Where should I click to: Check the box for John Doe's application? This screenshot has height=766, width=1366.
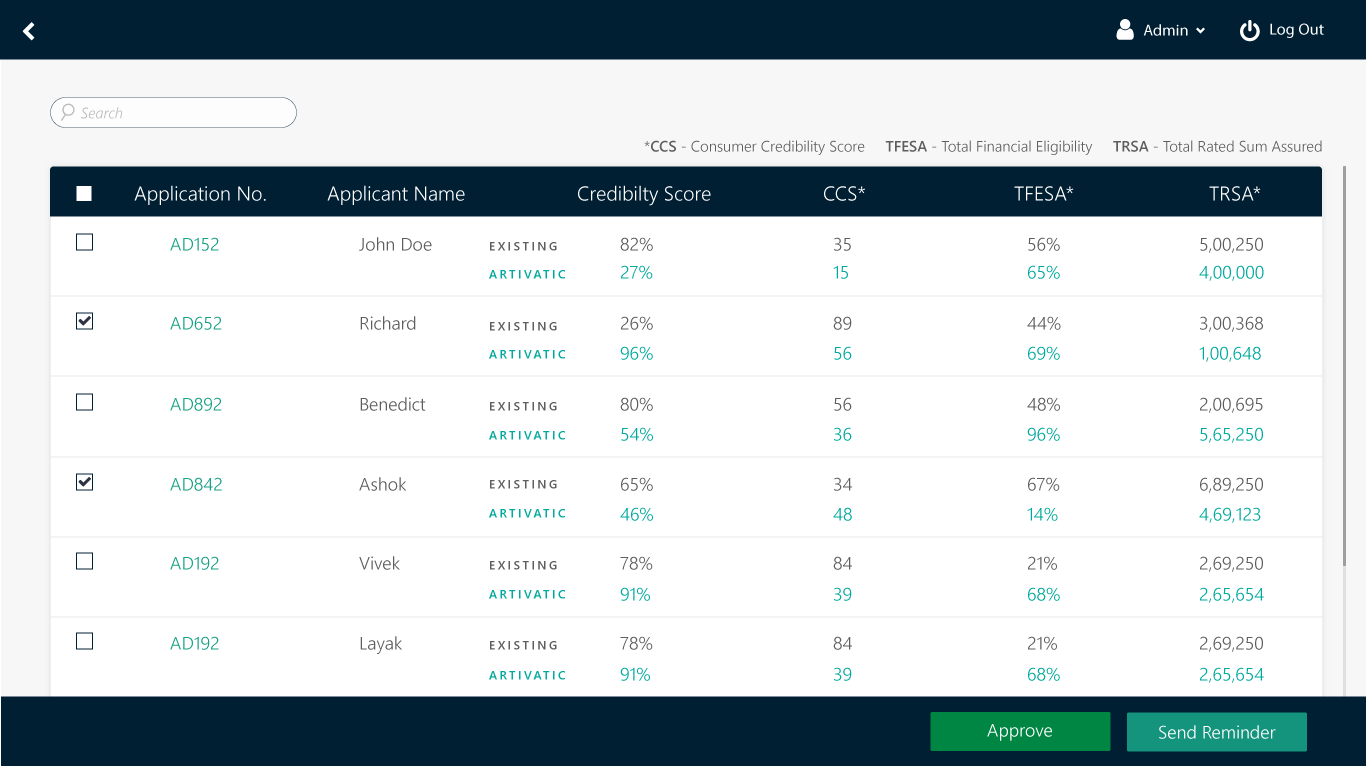tap(85, 242)
